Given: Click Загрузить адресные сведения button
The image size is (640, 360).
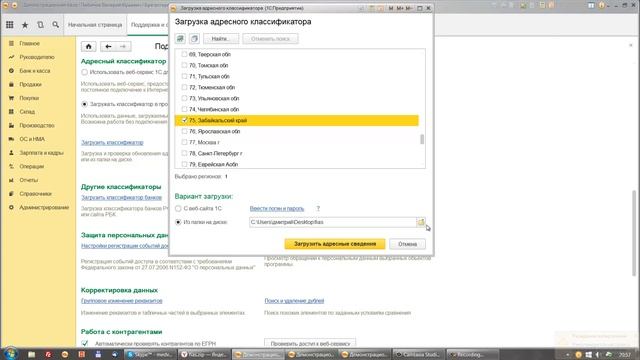Looking at the screenshot, I should pos(335,244).
